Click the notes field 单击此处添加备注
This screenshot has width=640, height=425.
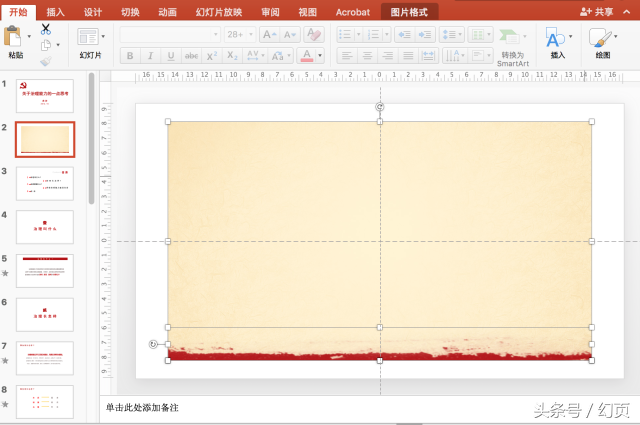pyautogui.click(x=142, y=407)
